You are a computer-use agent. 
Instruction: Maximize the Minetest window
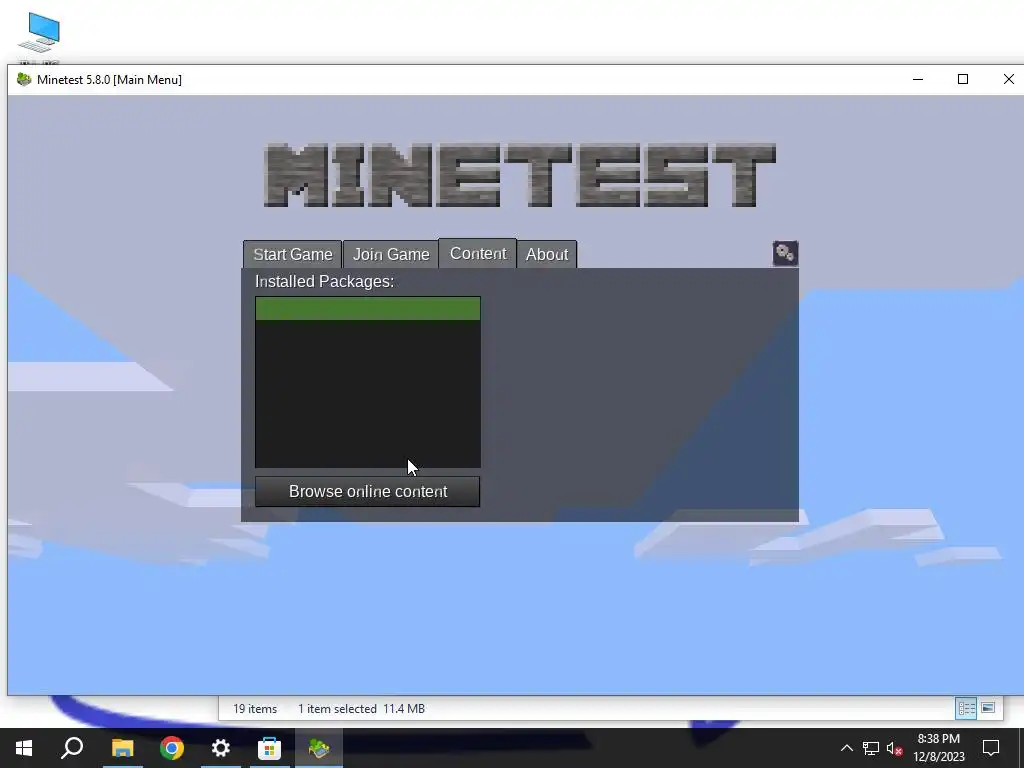[963, 80]
